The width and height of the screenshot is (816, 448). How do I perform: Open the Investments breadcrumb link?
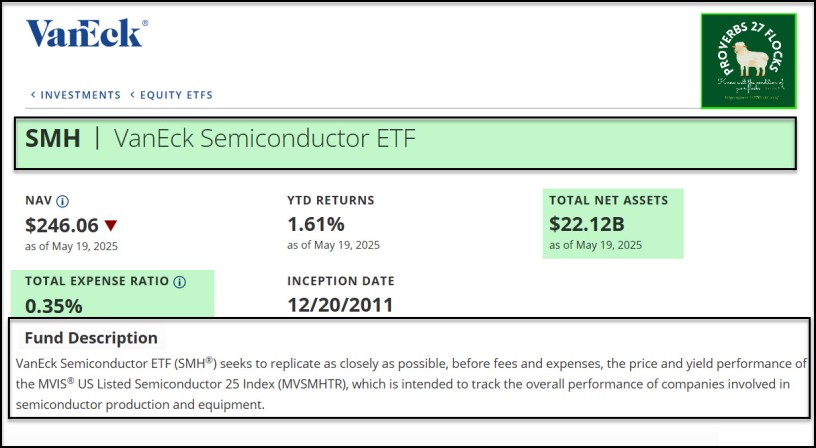[x=80, y=95]
